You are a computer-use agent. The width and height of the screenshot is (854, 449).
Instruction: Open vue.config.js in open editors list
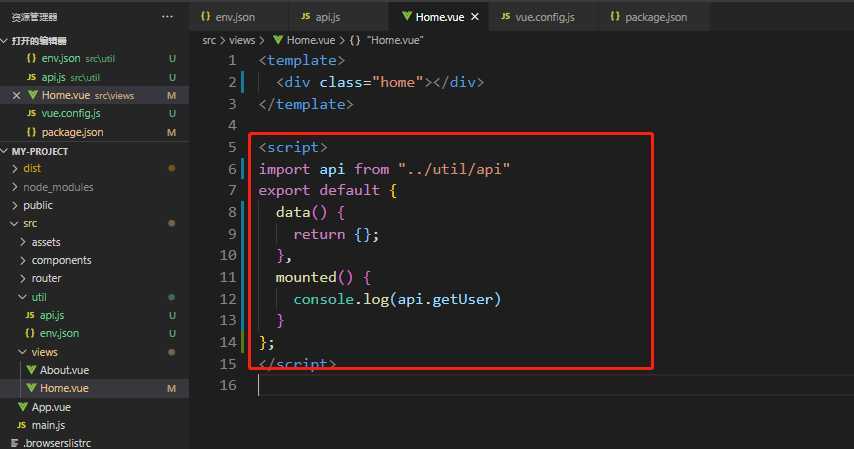pos(94,113)
